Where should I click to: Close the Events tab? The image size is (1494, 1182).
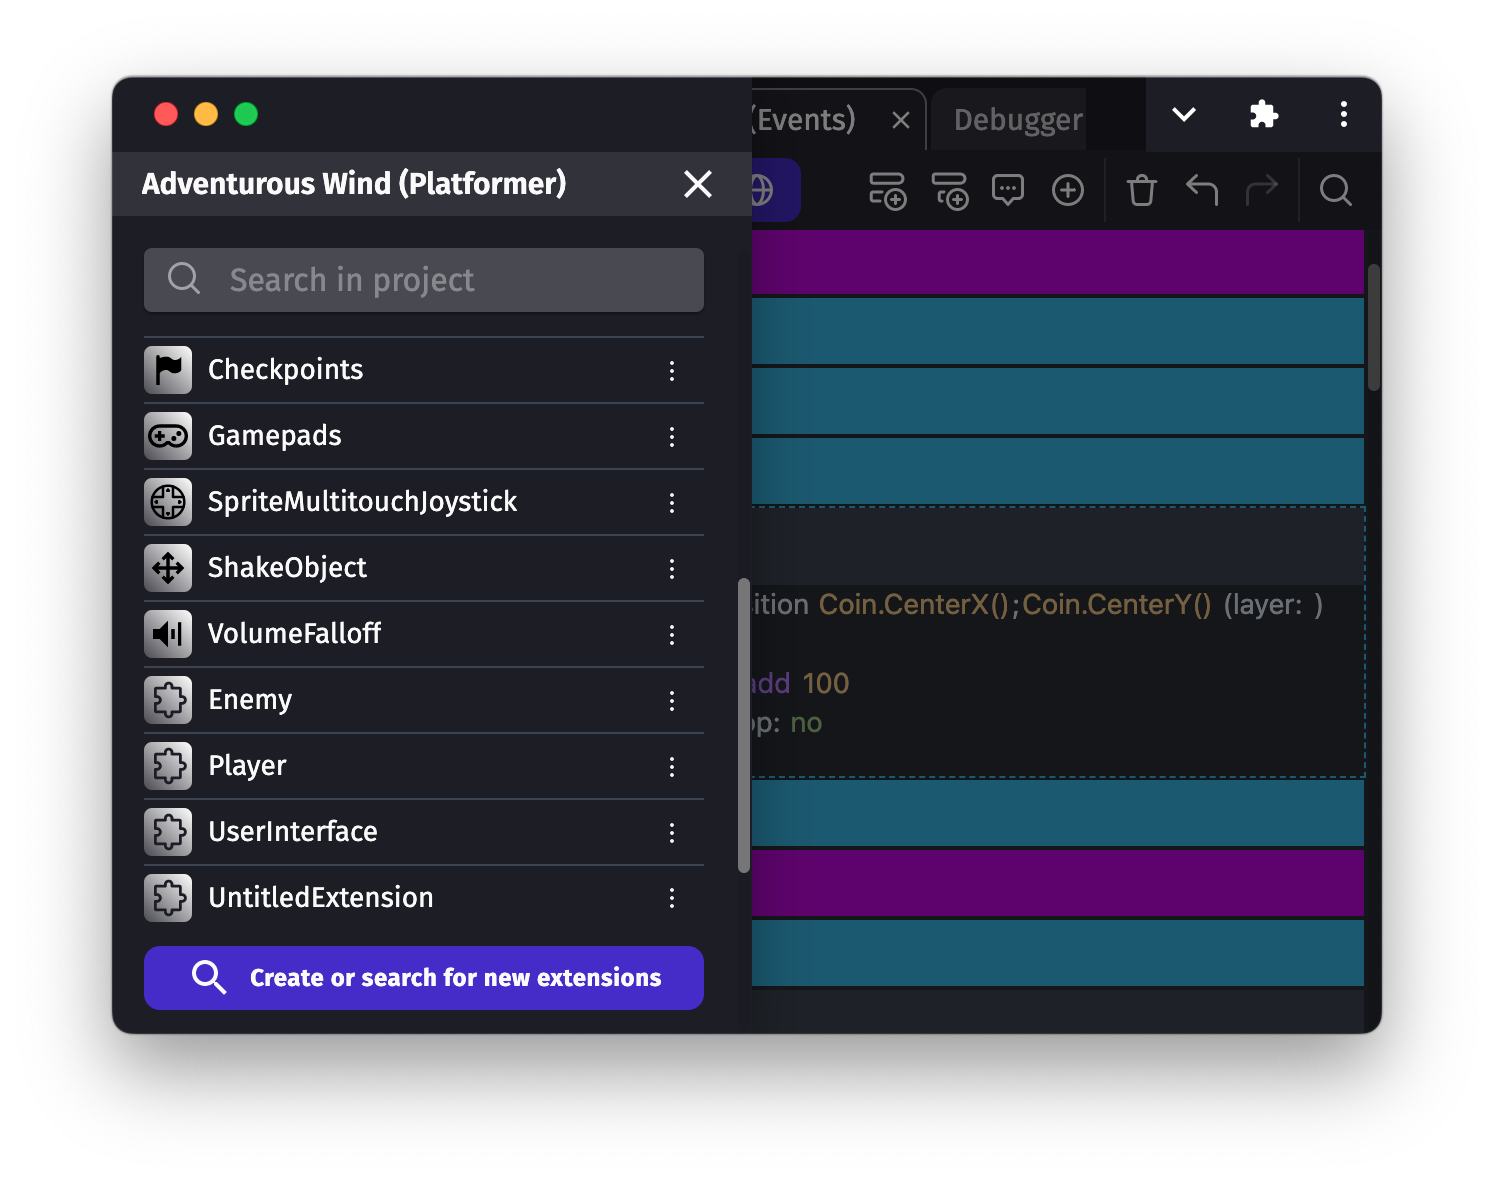tap(900, 121)
